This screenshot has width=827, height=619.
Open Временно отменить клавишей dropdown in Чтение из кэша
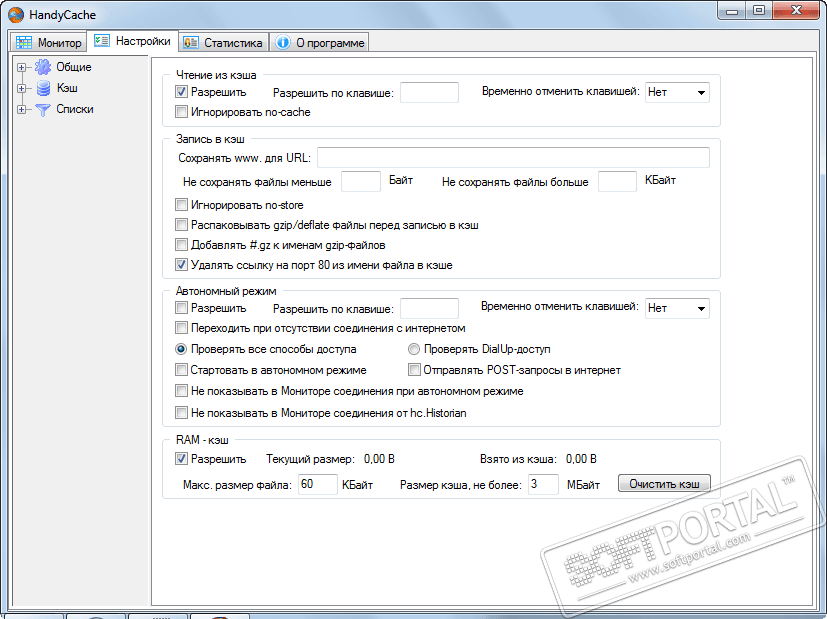pos(677,92)
